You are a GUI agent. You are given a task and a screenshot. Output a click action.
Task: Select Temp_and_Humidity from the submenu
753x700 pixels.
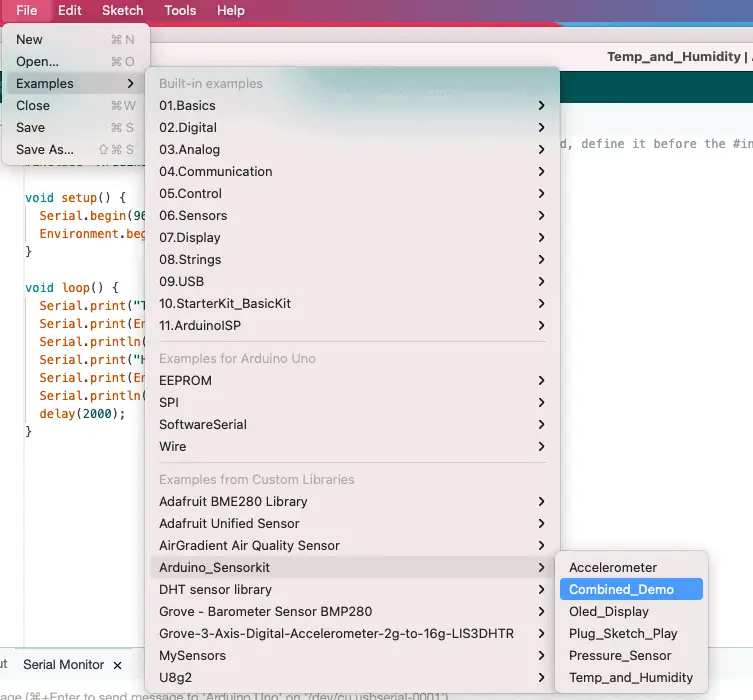pos(630,677)
